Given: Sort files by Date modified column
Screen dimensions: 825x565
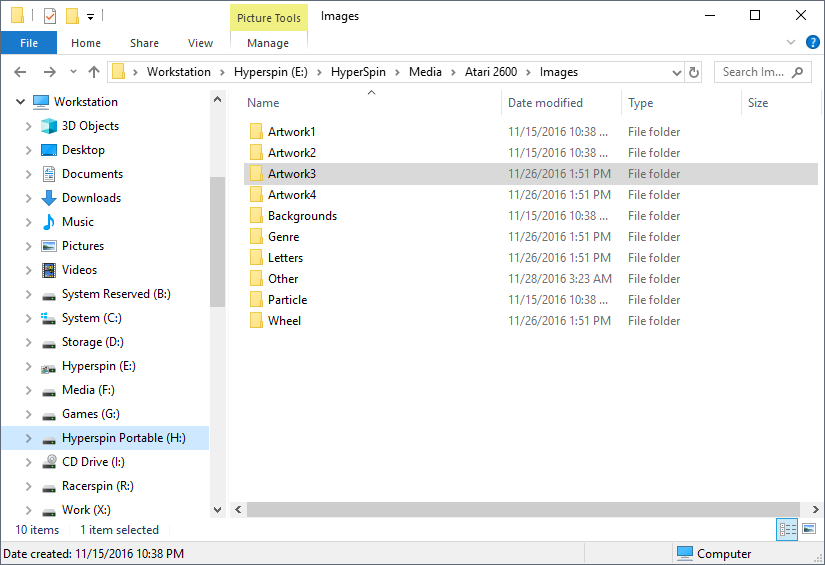Looking at the screenshot, I should 545,103.
